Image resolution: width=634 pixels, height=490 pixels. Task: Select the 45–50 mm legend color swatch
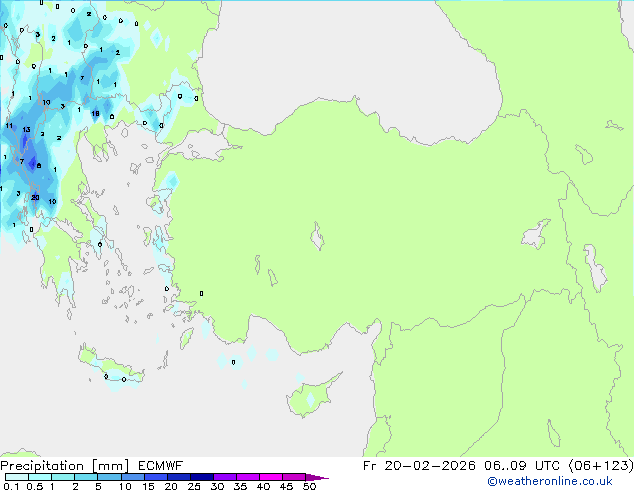coord(294,477)
